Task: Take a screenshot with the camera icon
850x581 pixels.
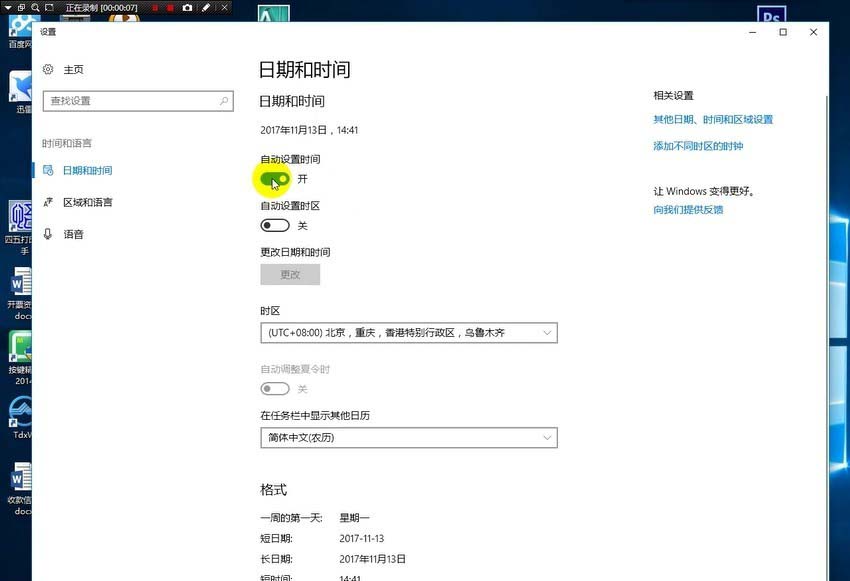Action: [x=187, y=8]
